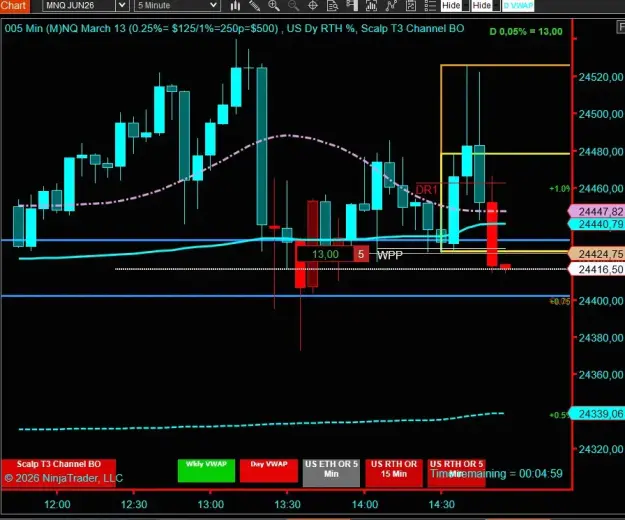
Task: Toggle the US RTH OR 5 Min button
Action: (x=456, y=473)
